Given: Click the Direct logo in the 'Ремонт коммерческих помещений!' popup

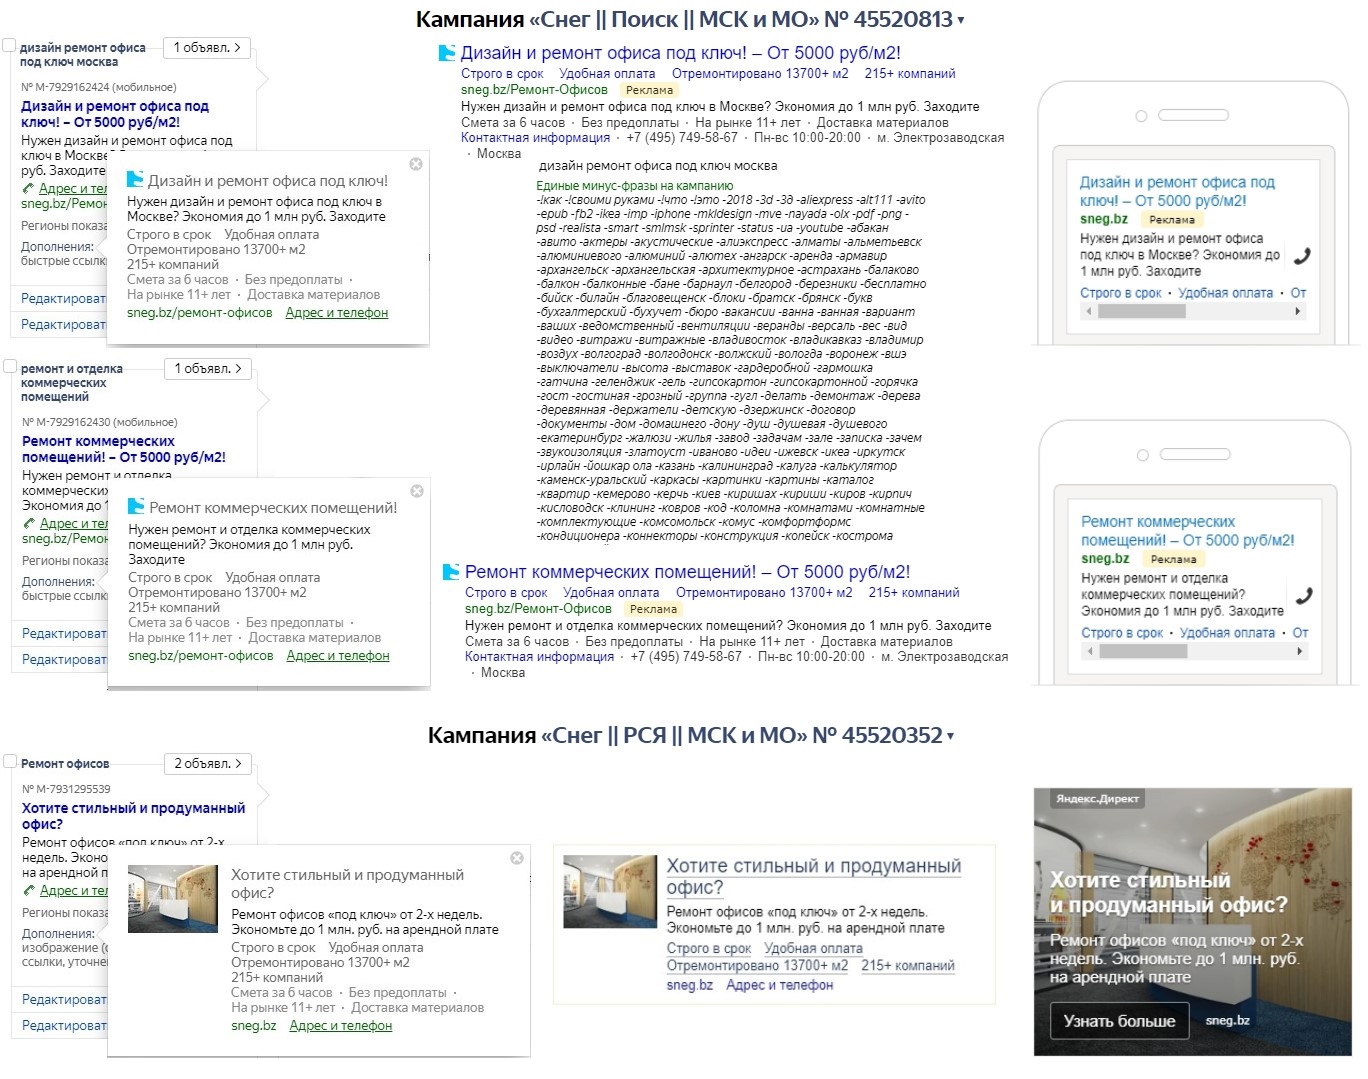Looking at the screenshot, I should pyautogui.click(x=136, y=507).
